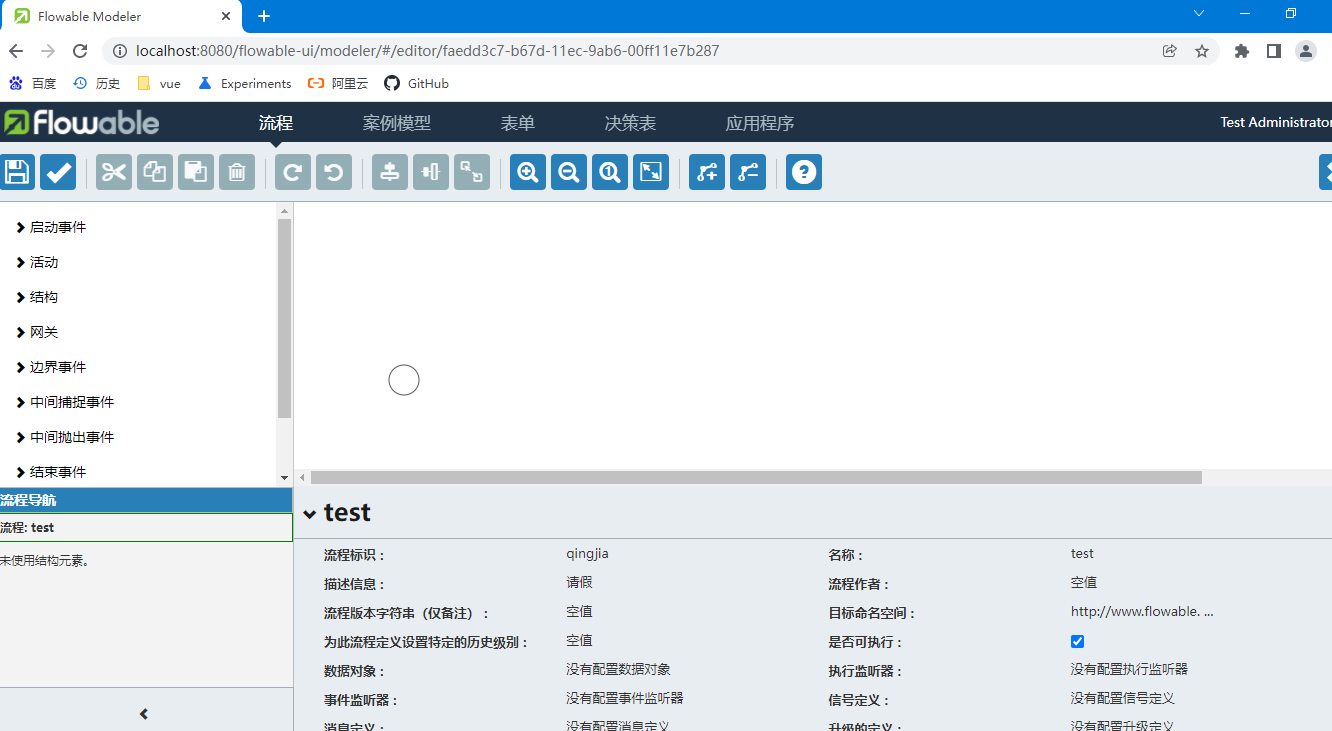Viewport: 1332px width, 731px height.
Task: Cut selected element using scissors icon
Action: (113, 172)
